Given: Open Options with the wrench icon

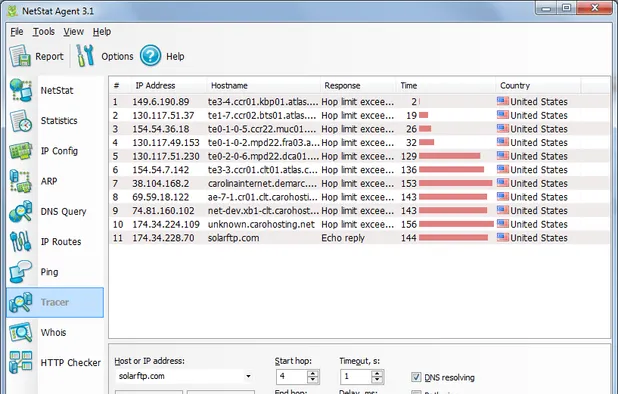Looking at the screenshot, I should click(x=85, y=56).
